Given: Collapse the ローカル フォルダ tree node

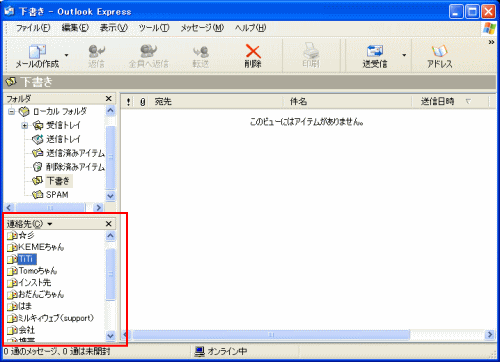Looking at the screenshot, I should tap(12, 111).
